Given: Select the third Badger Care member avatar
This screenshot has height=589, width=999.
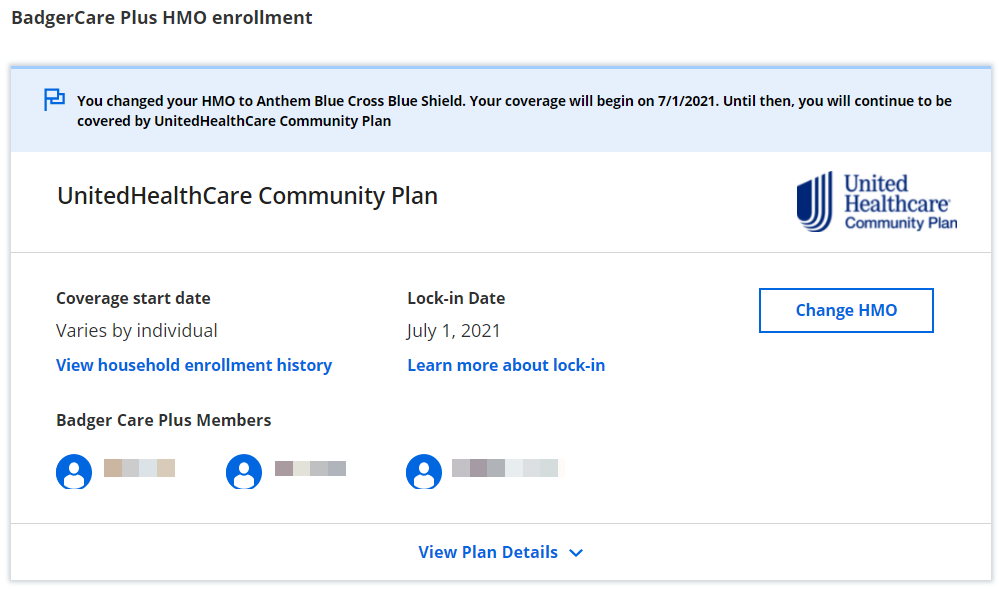Looking at the screenshot, I should 424,471.
